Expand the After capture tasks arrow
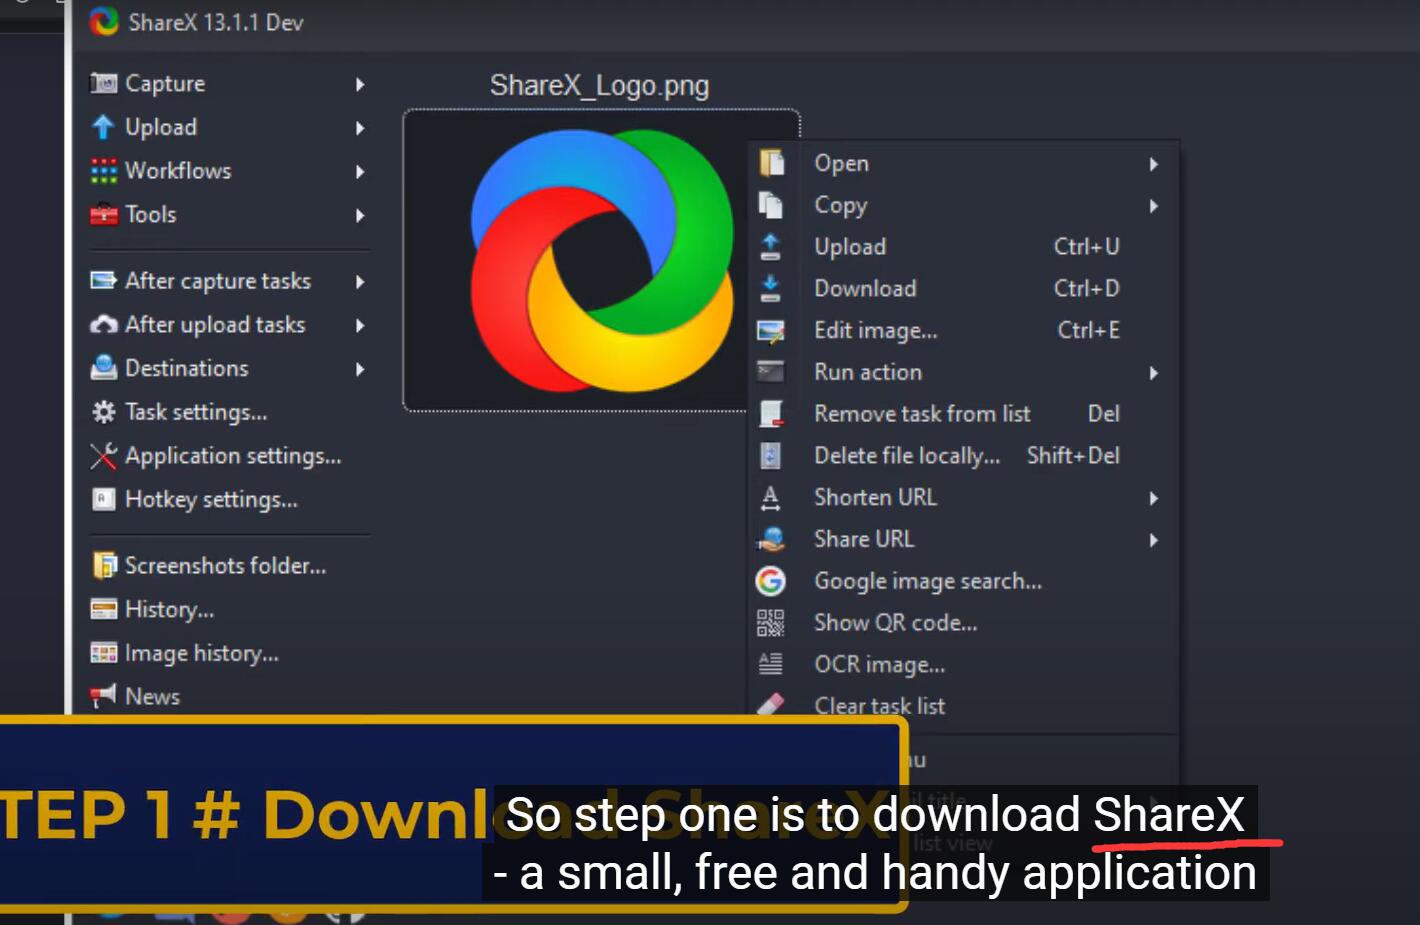Image resolution: width=1420 pixels, height=925 pixels. click(x=360, y=282)
